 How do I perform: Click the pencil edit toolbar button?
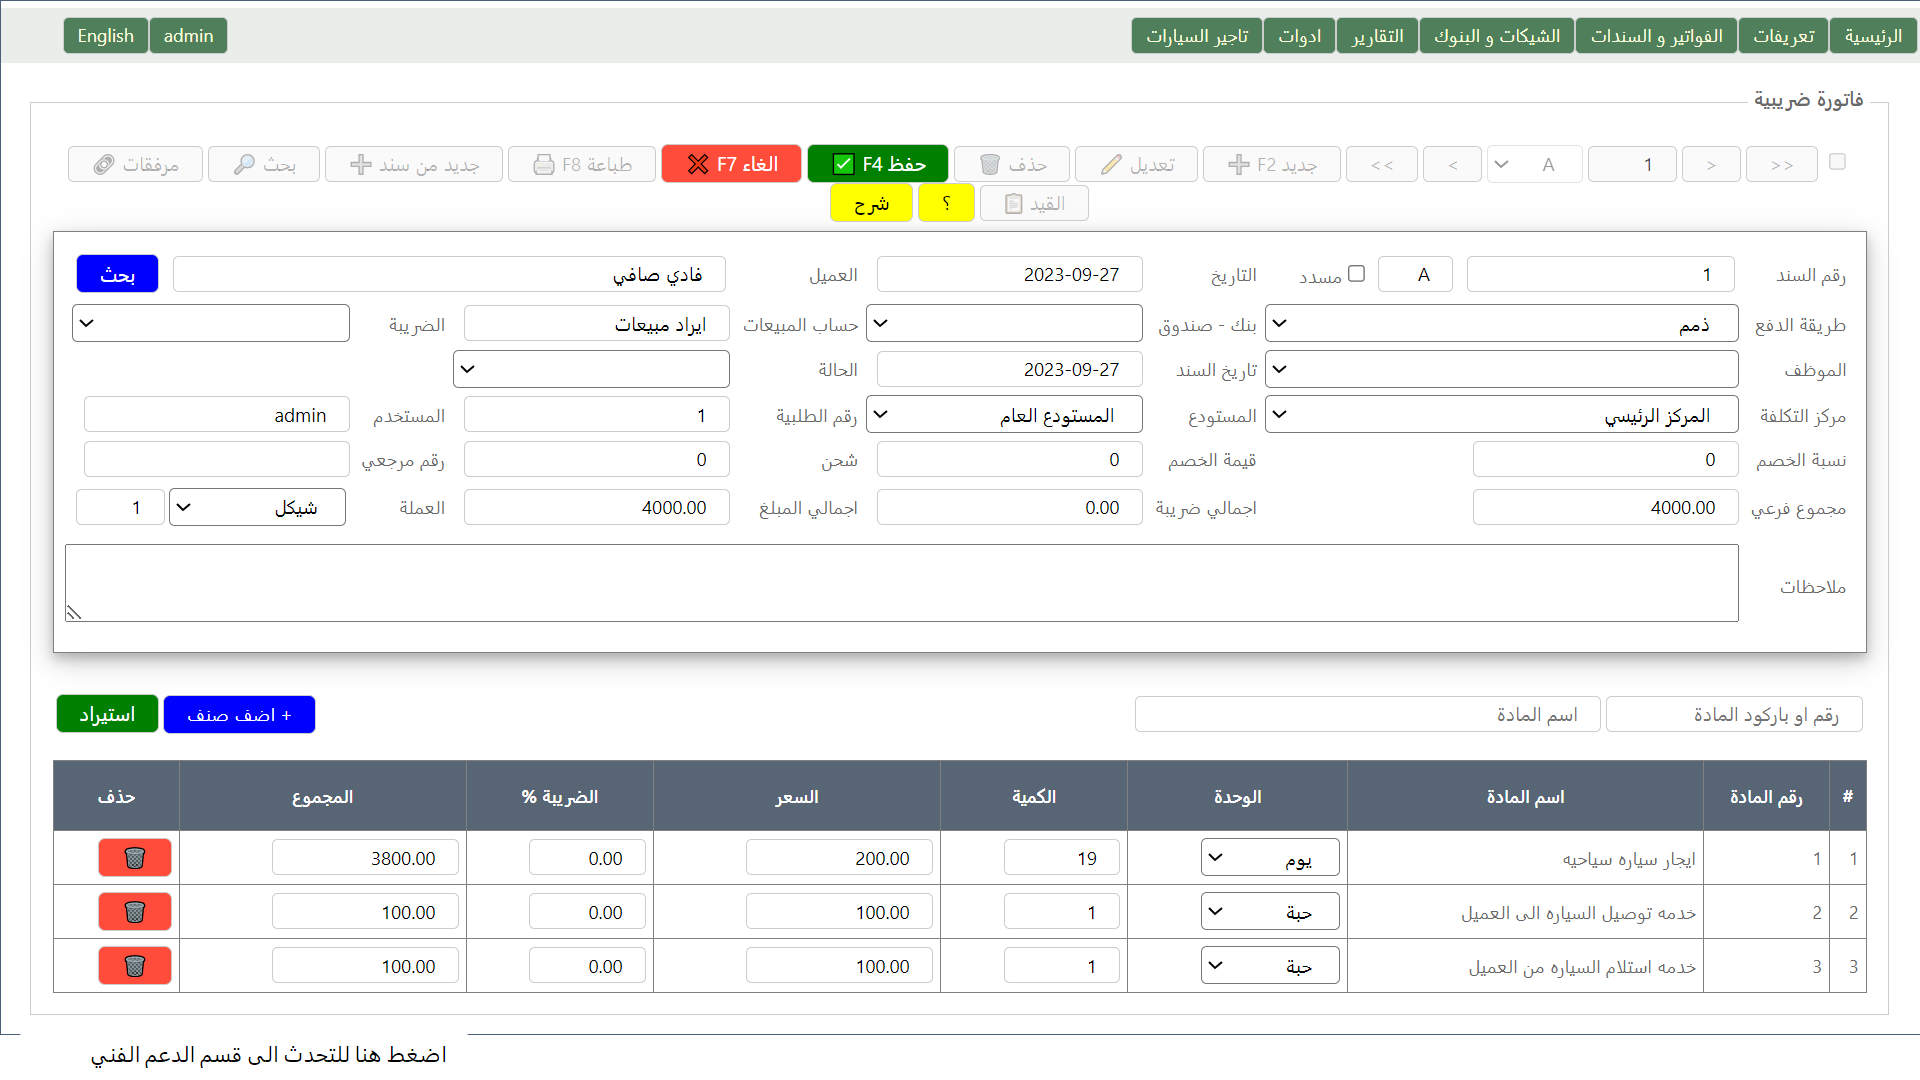pyautogui.click(x=1136, y=164)
